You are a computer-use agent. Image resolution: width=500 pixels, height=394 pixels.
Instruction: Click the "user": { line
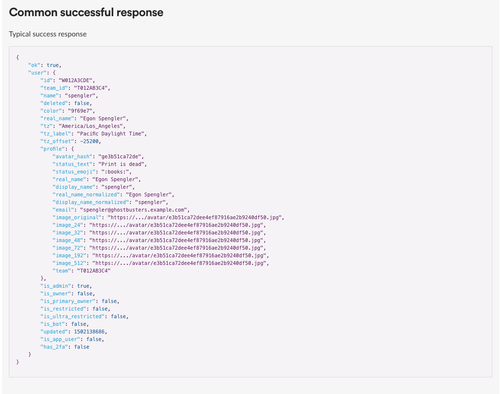pos(42,73)
